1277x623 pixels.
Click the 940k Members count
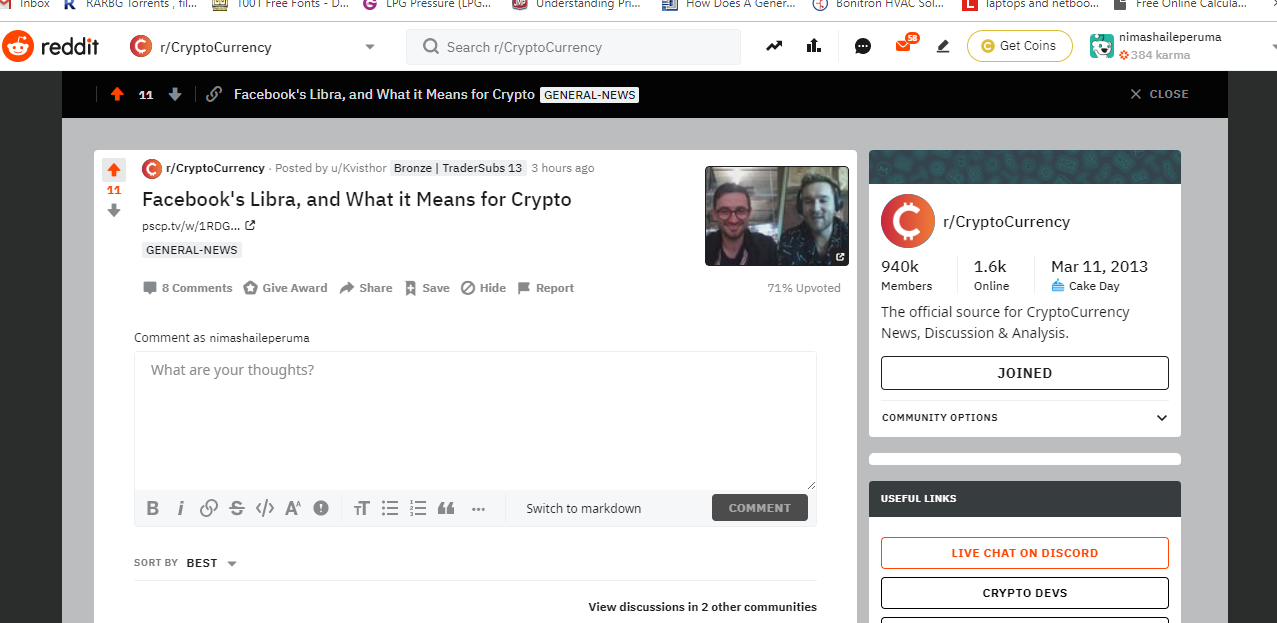(x=906, y=275)
